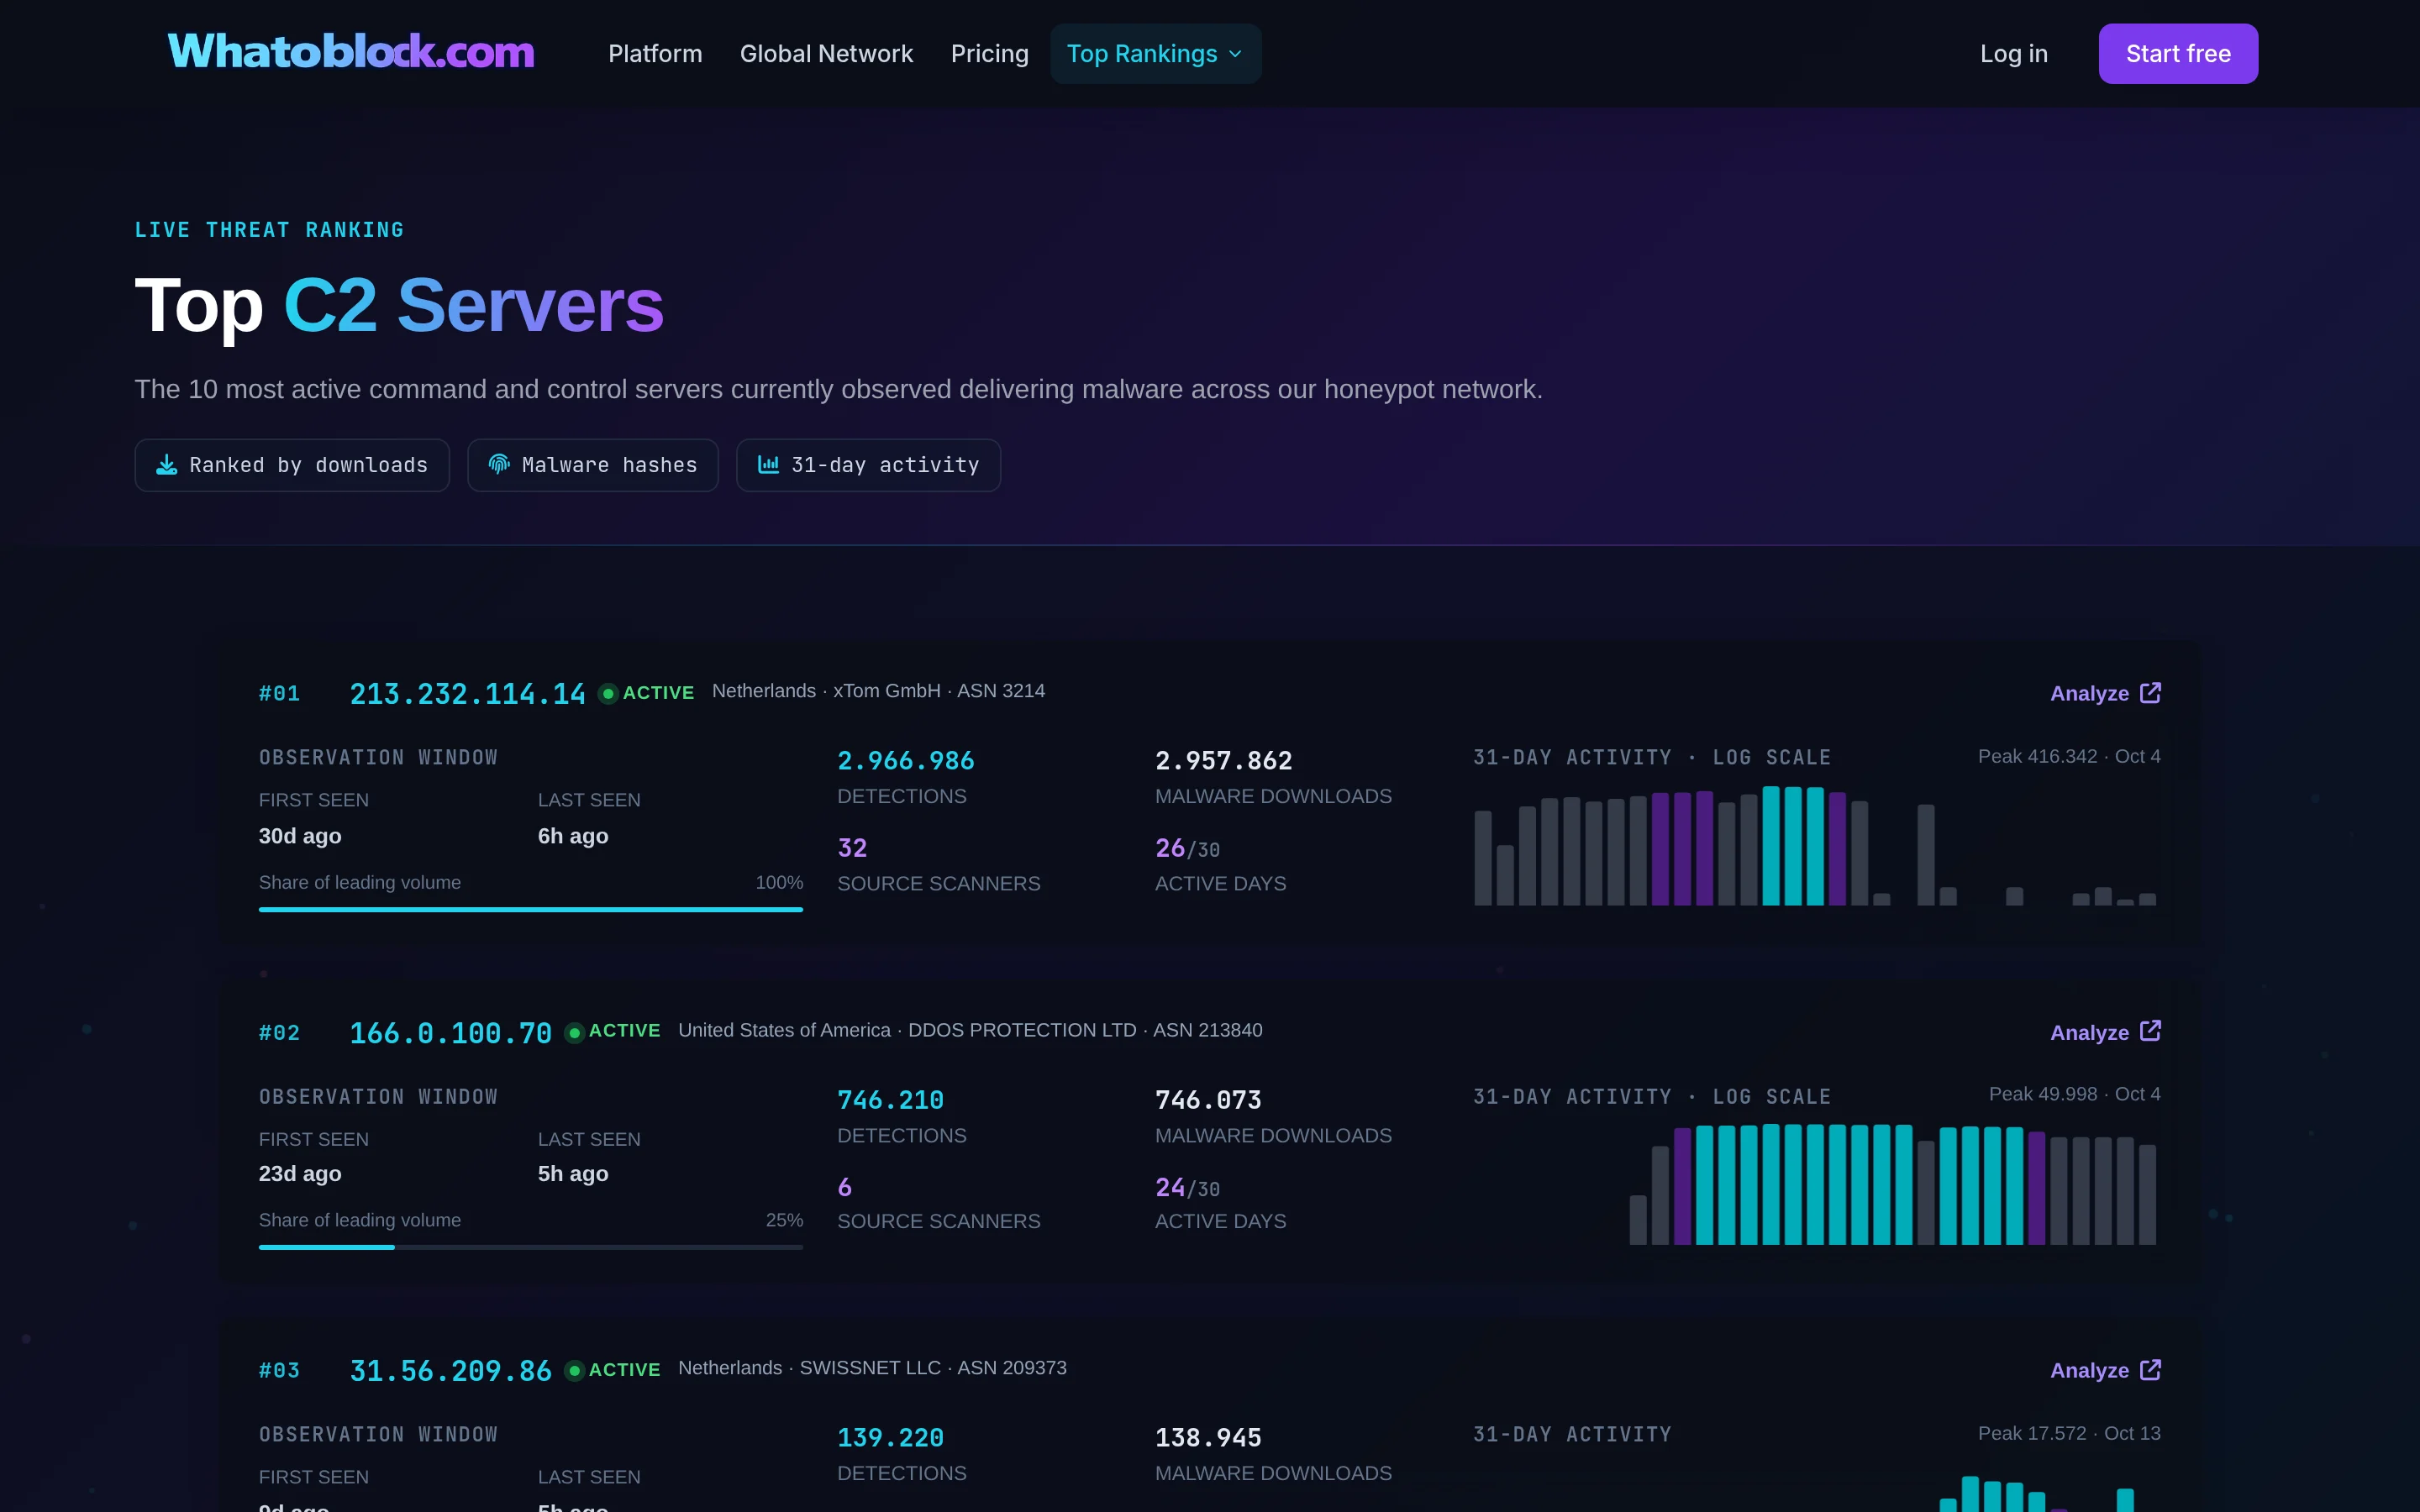Click external-link icon for rank #01 Analyze
Viewport: 2420px width, 1512px height.
(x=2150, y=693)
